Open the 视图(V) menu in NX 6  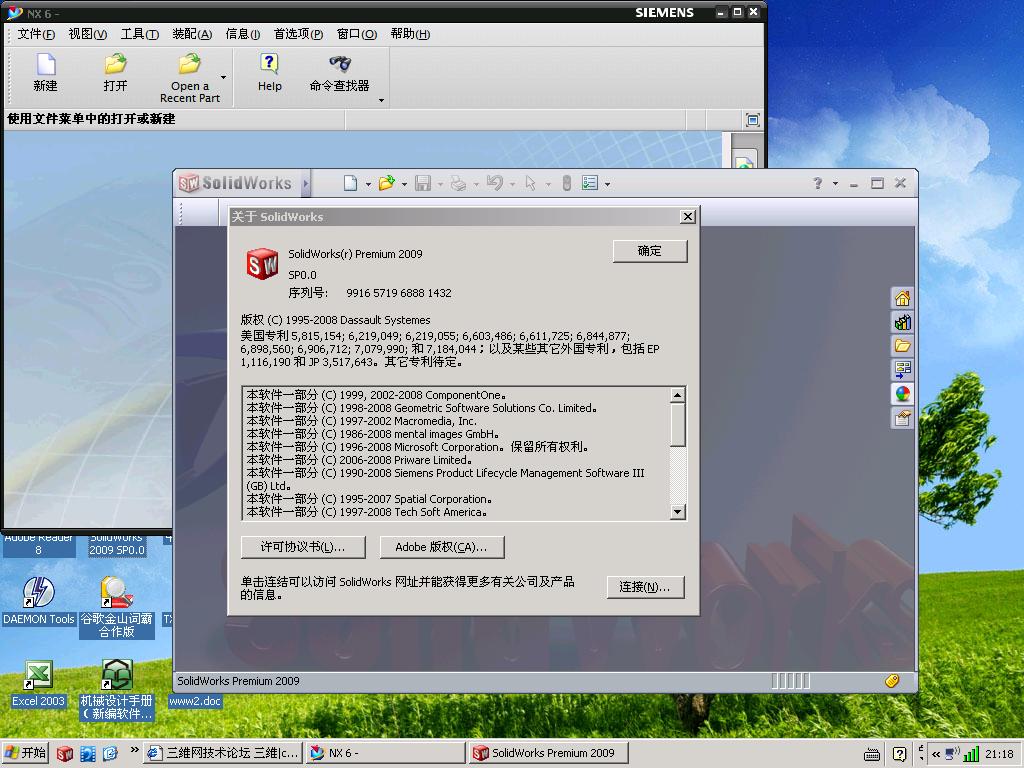(88, 34)
